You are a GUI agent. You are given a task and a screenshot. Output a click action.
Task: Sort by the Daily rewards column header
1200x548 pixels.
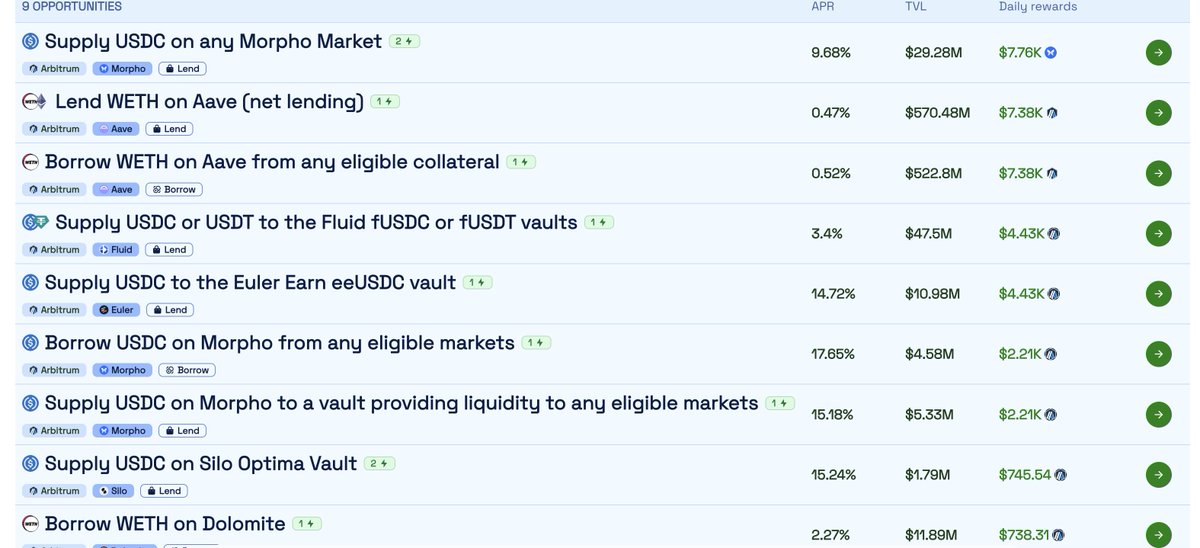(1038, 7)
